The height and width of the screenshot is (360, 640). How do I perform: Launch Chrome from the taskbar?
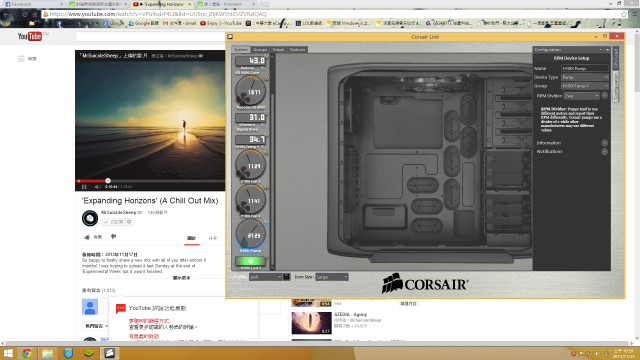click(27, 353)
